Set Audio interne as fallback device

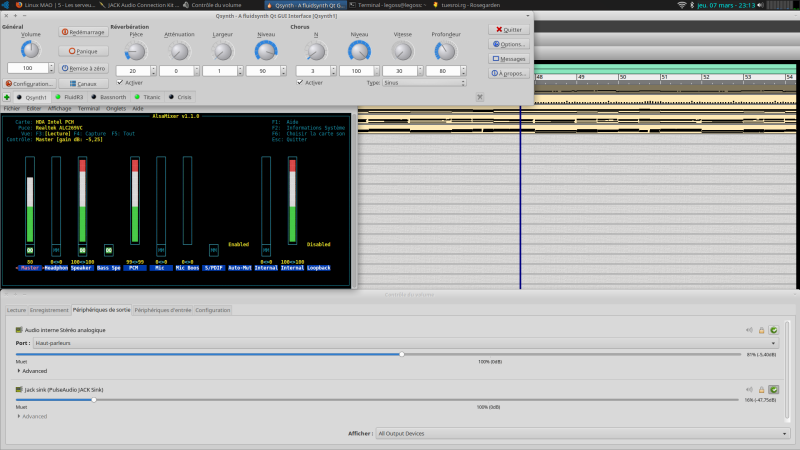(773, 329)
